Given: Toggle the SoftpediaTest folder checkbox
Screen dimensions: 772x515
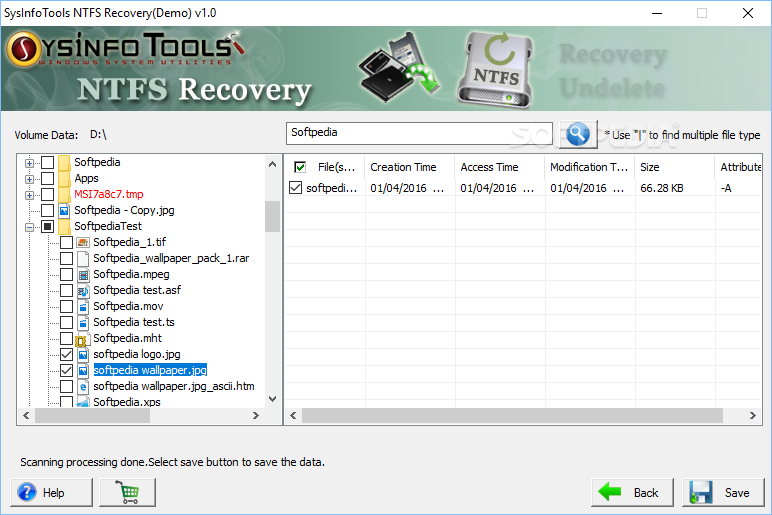Looking at the screenshot, I should [x=47, y=226].
